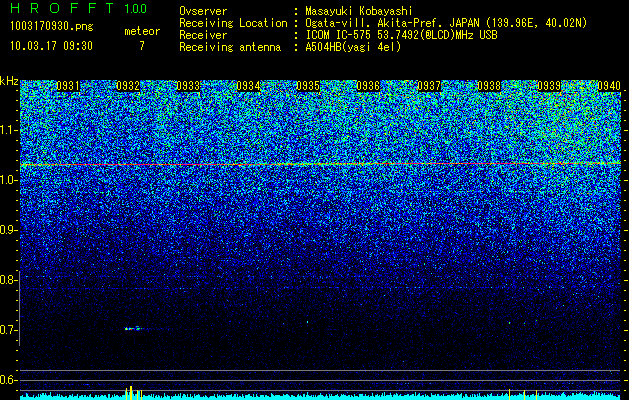This screenshot has width=629, height=400.
Task: Click the Receiving Location value text
Action: [446, 23]
